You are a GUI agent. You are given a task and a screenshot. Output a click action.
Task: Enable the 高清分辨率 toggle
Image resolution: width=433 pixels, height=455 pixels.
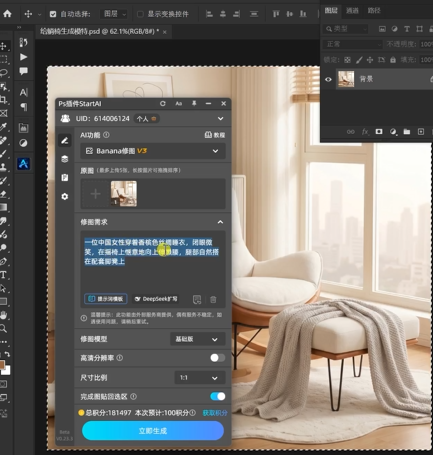tap(217, 358)
